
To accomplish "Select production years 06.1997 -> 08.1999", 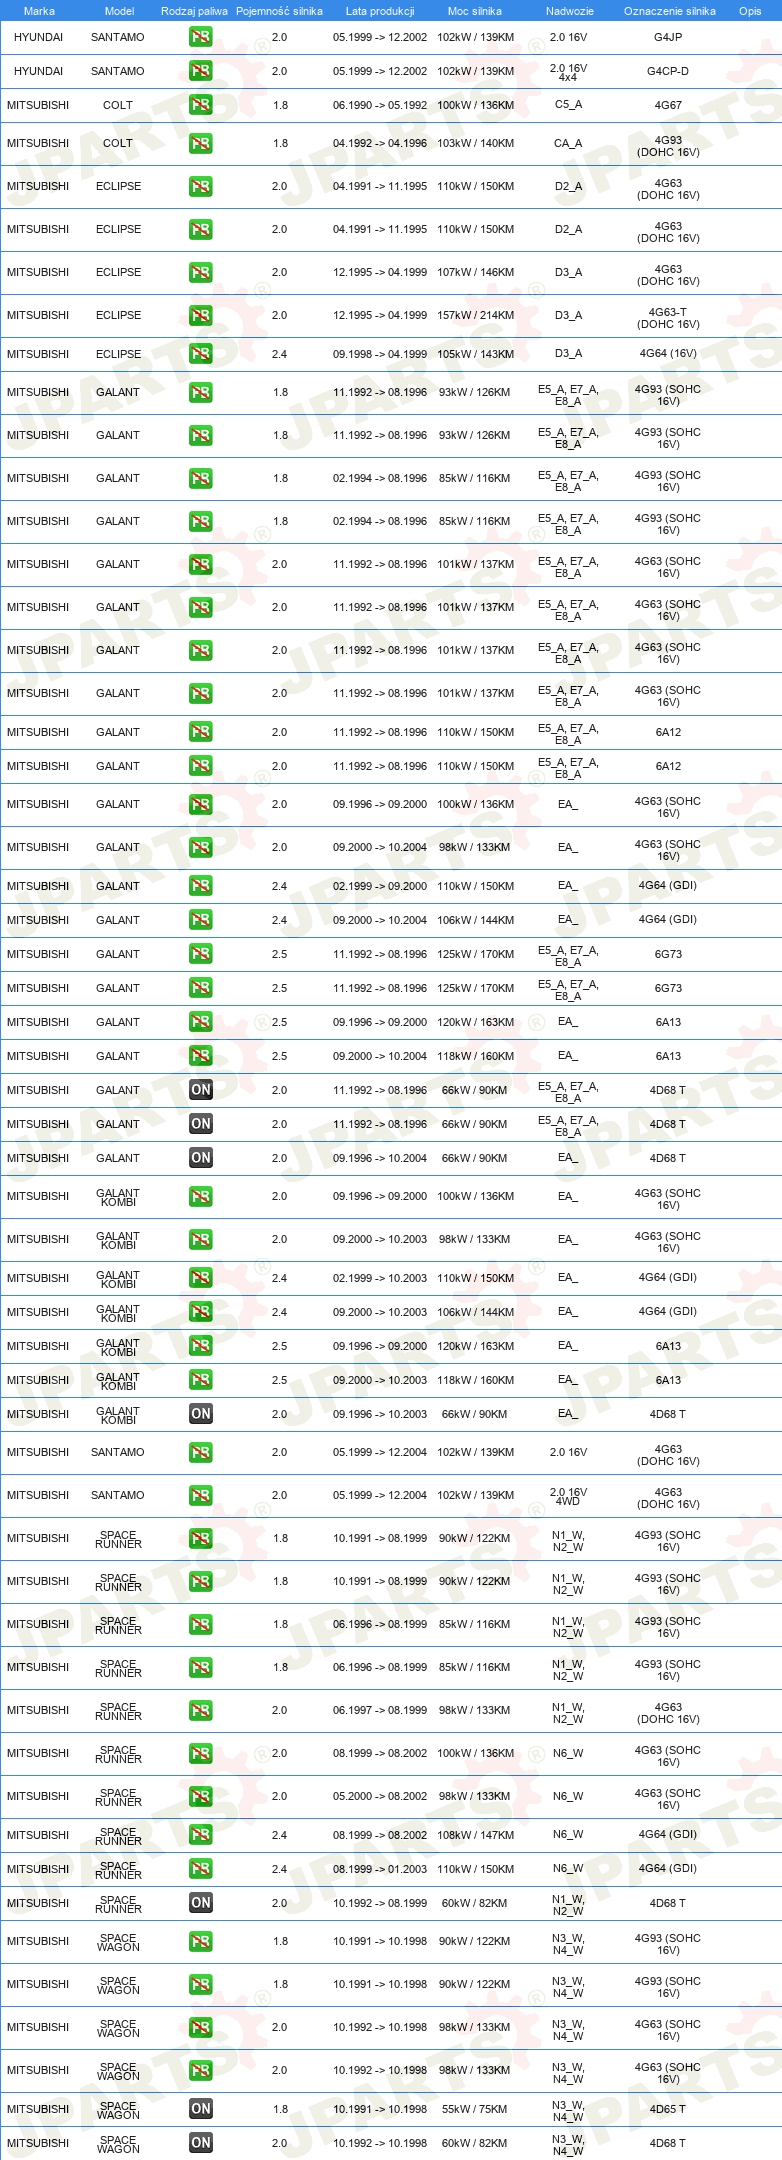I will (x=380, y=1710).
